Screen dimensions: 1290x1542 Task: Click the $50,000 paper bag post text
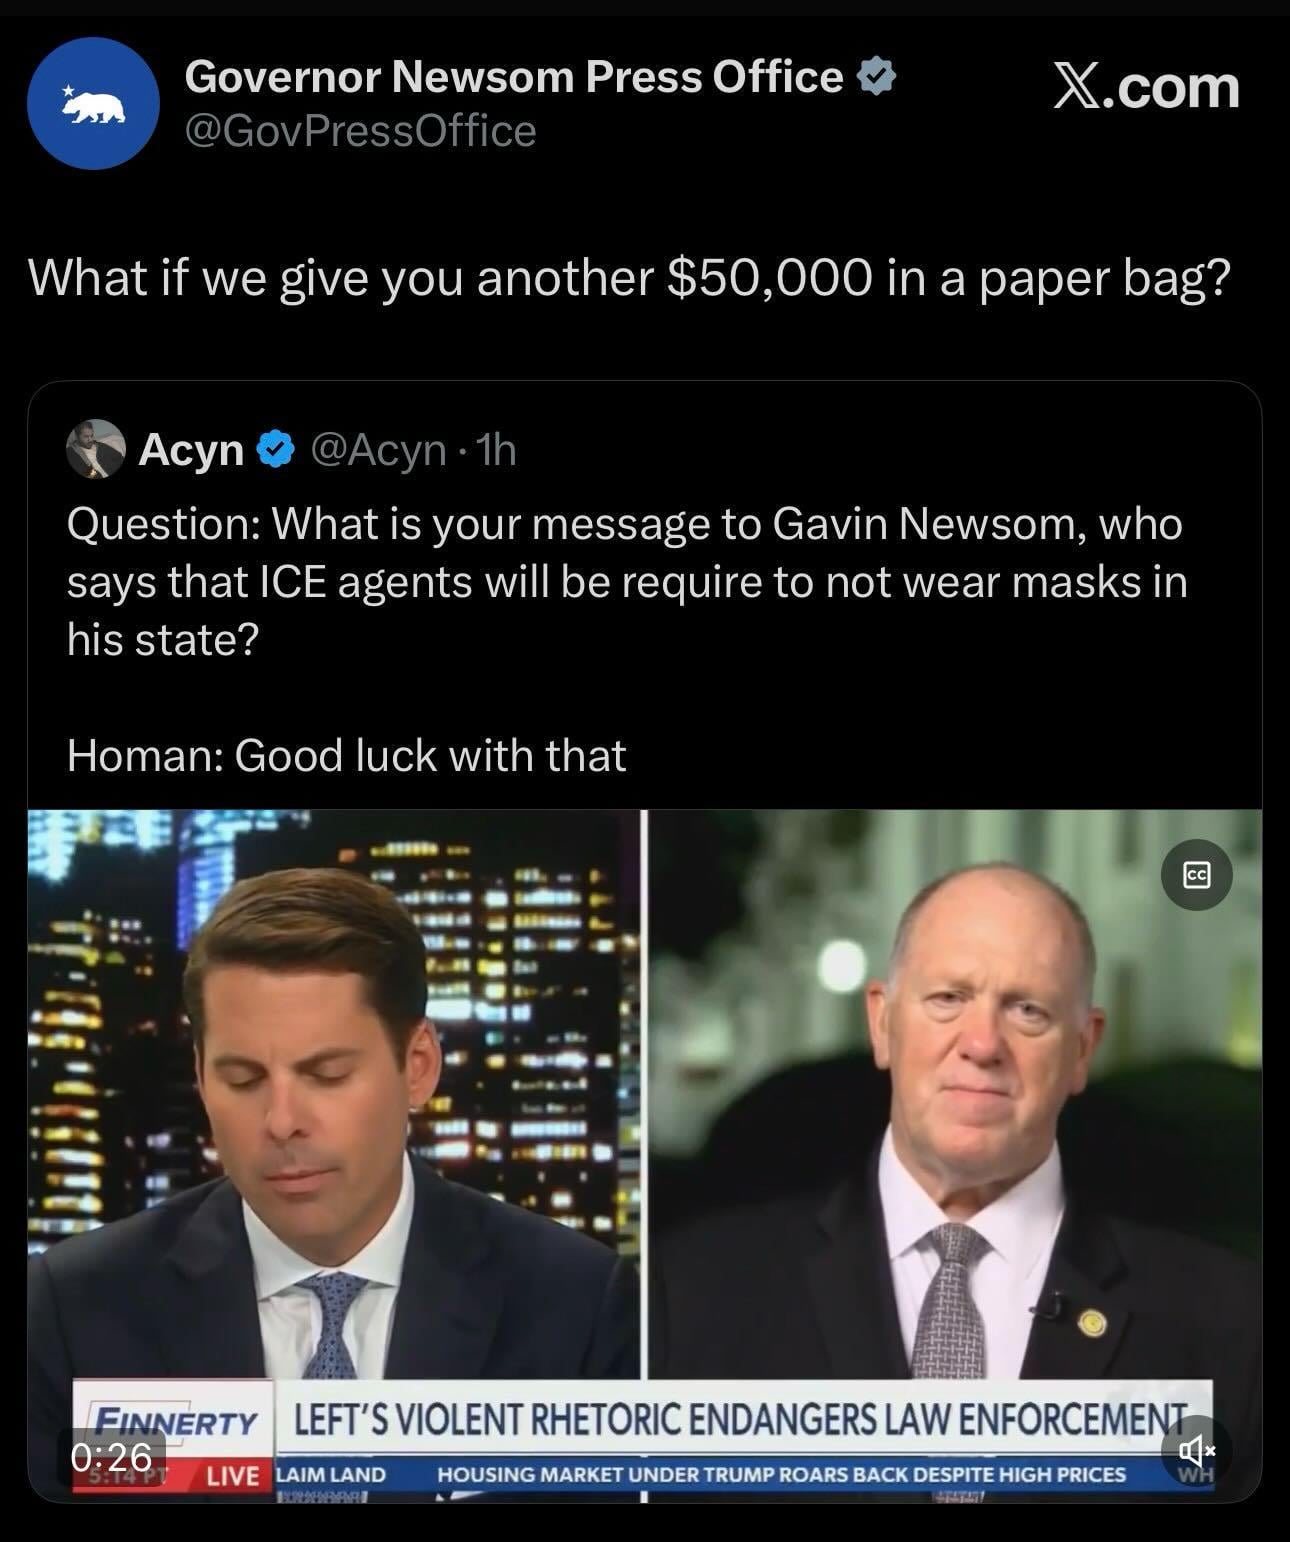629,277
